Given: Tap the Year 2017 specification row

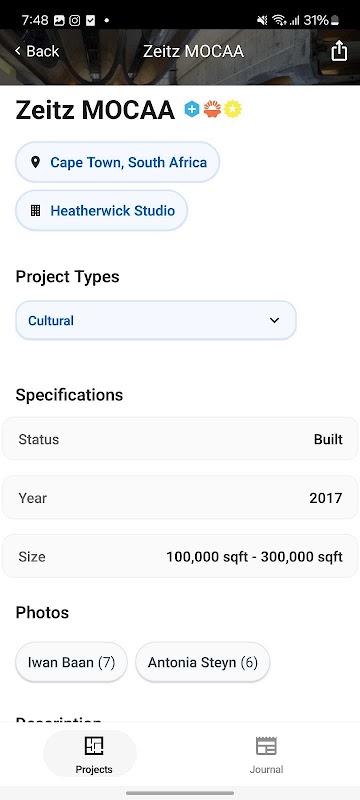Looking at the screenshot, I should pyautogui.click(x=180, y=497).
